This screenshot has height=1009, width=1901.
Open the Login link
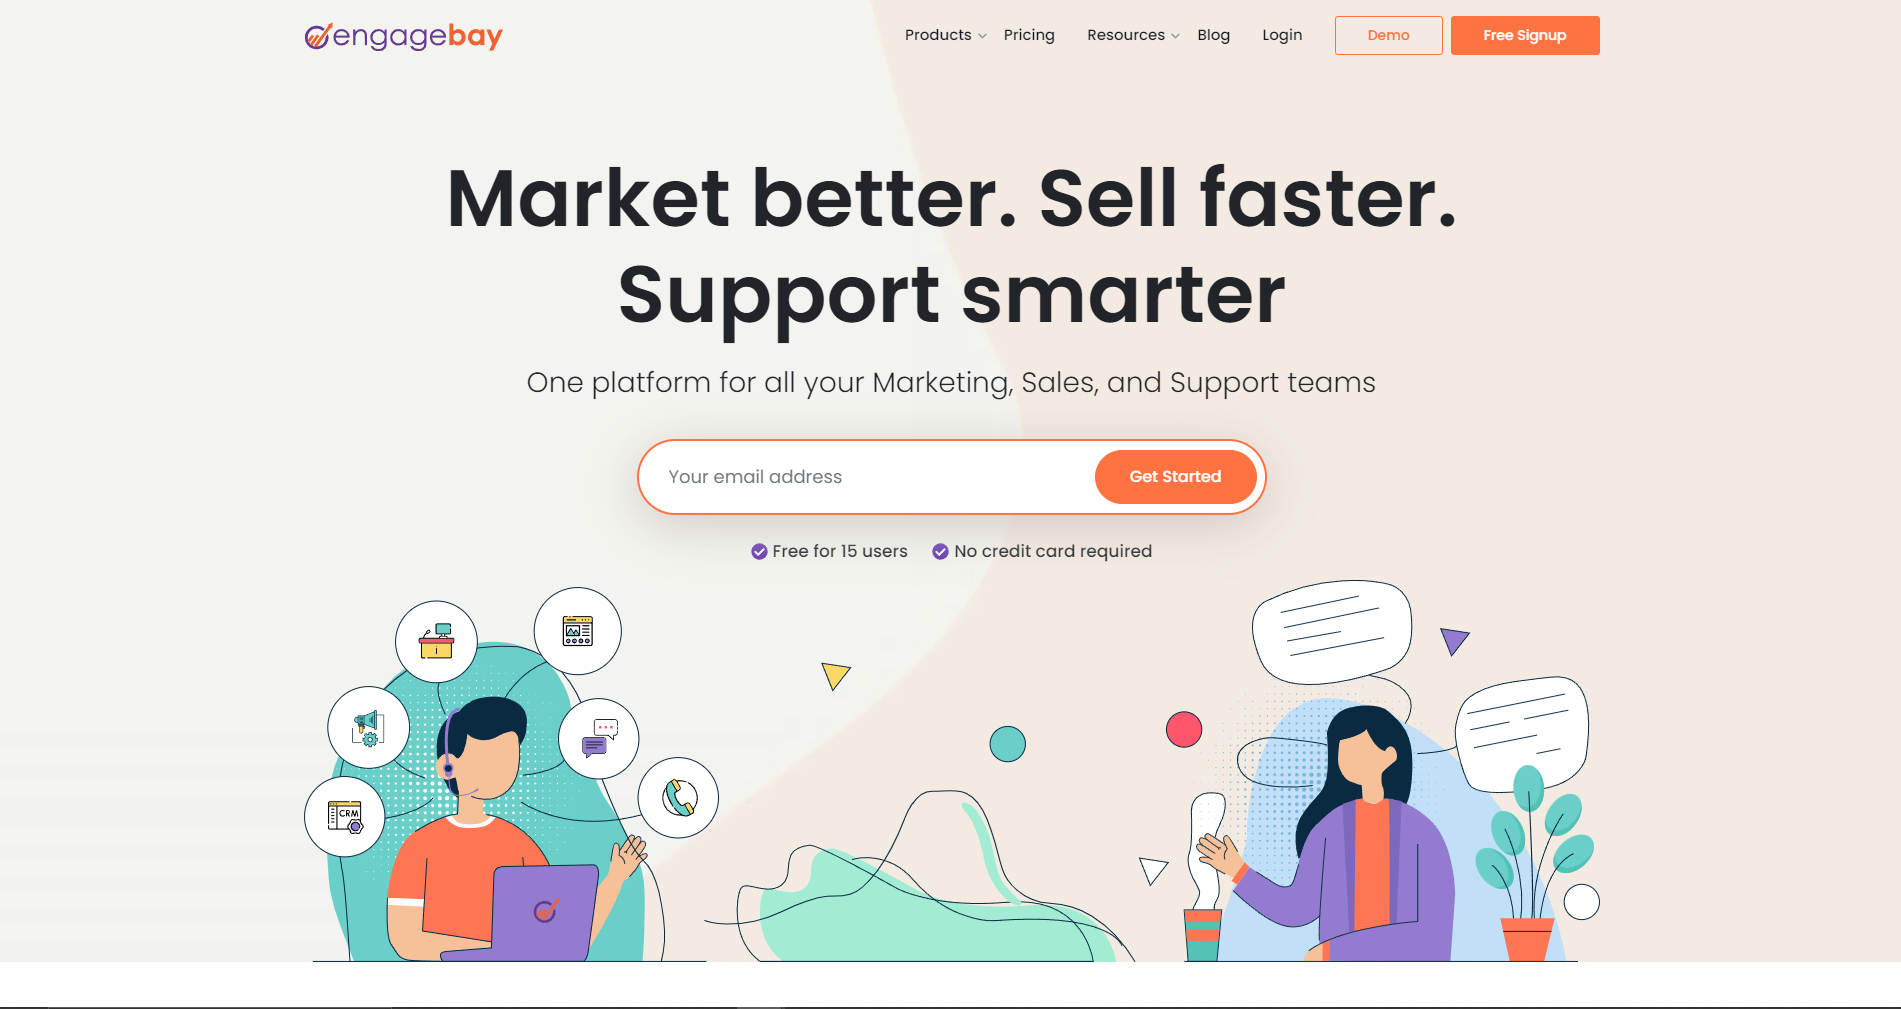1282,35
